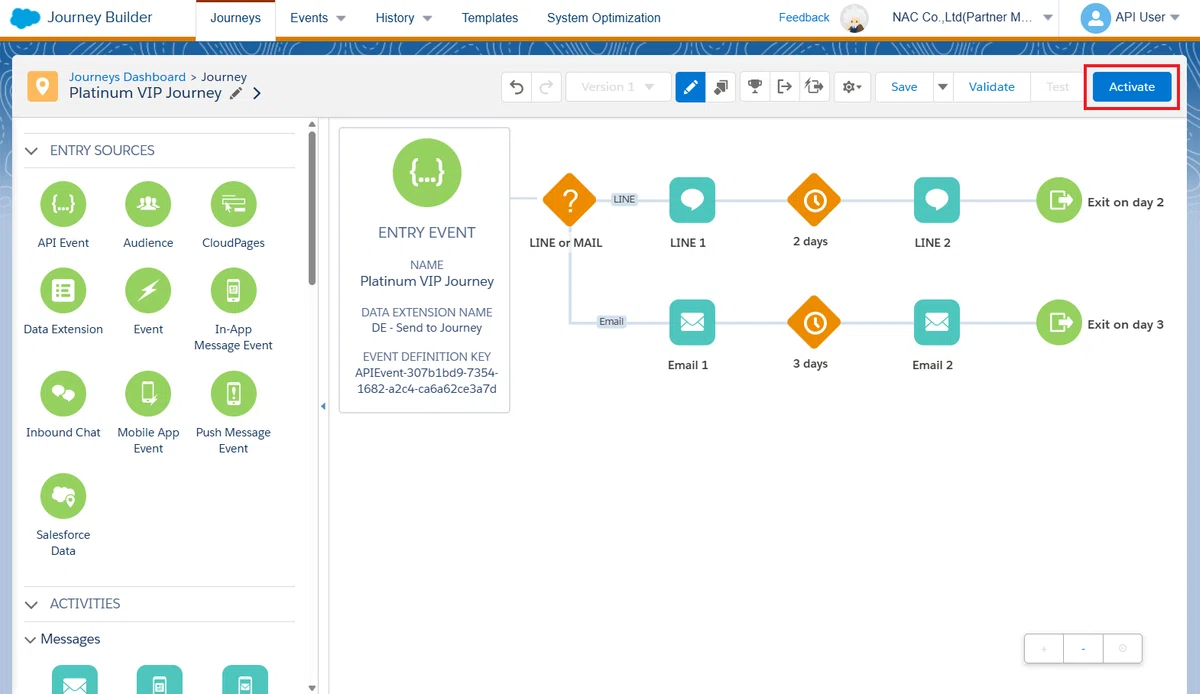Click the LINE branch label

tap(624, 199)
